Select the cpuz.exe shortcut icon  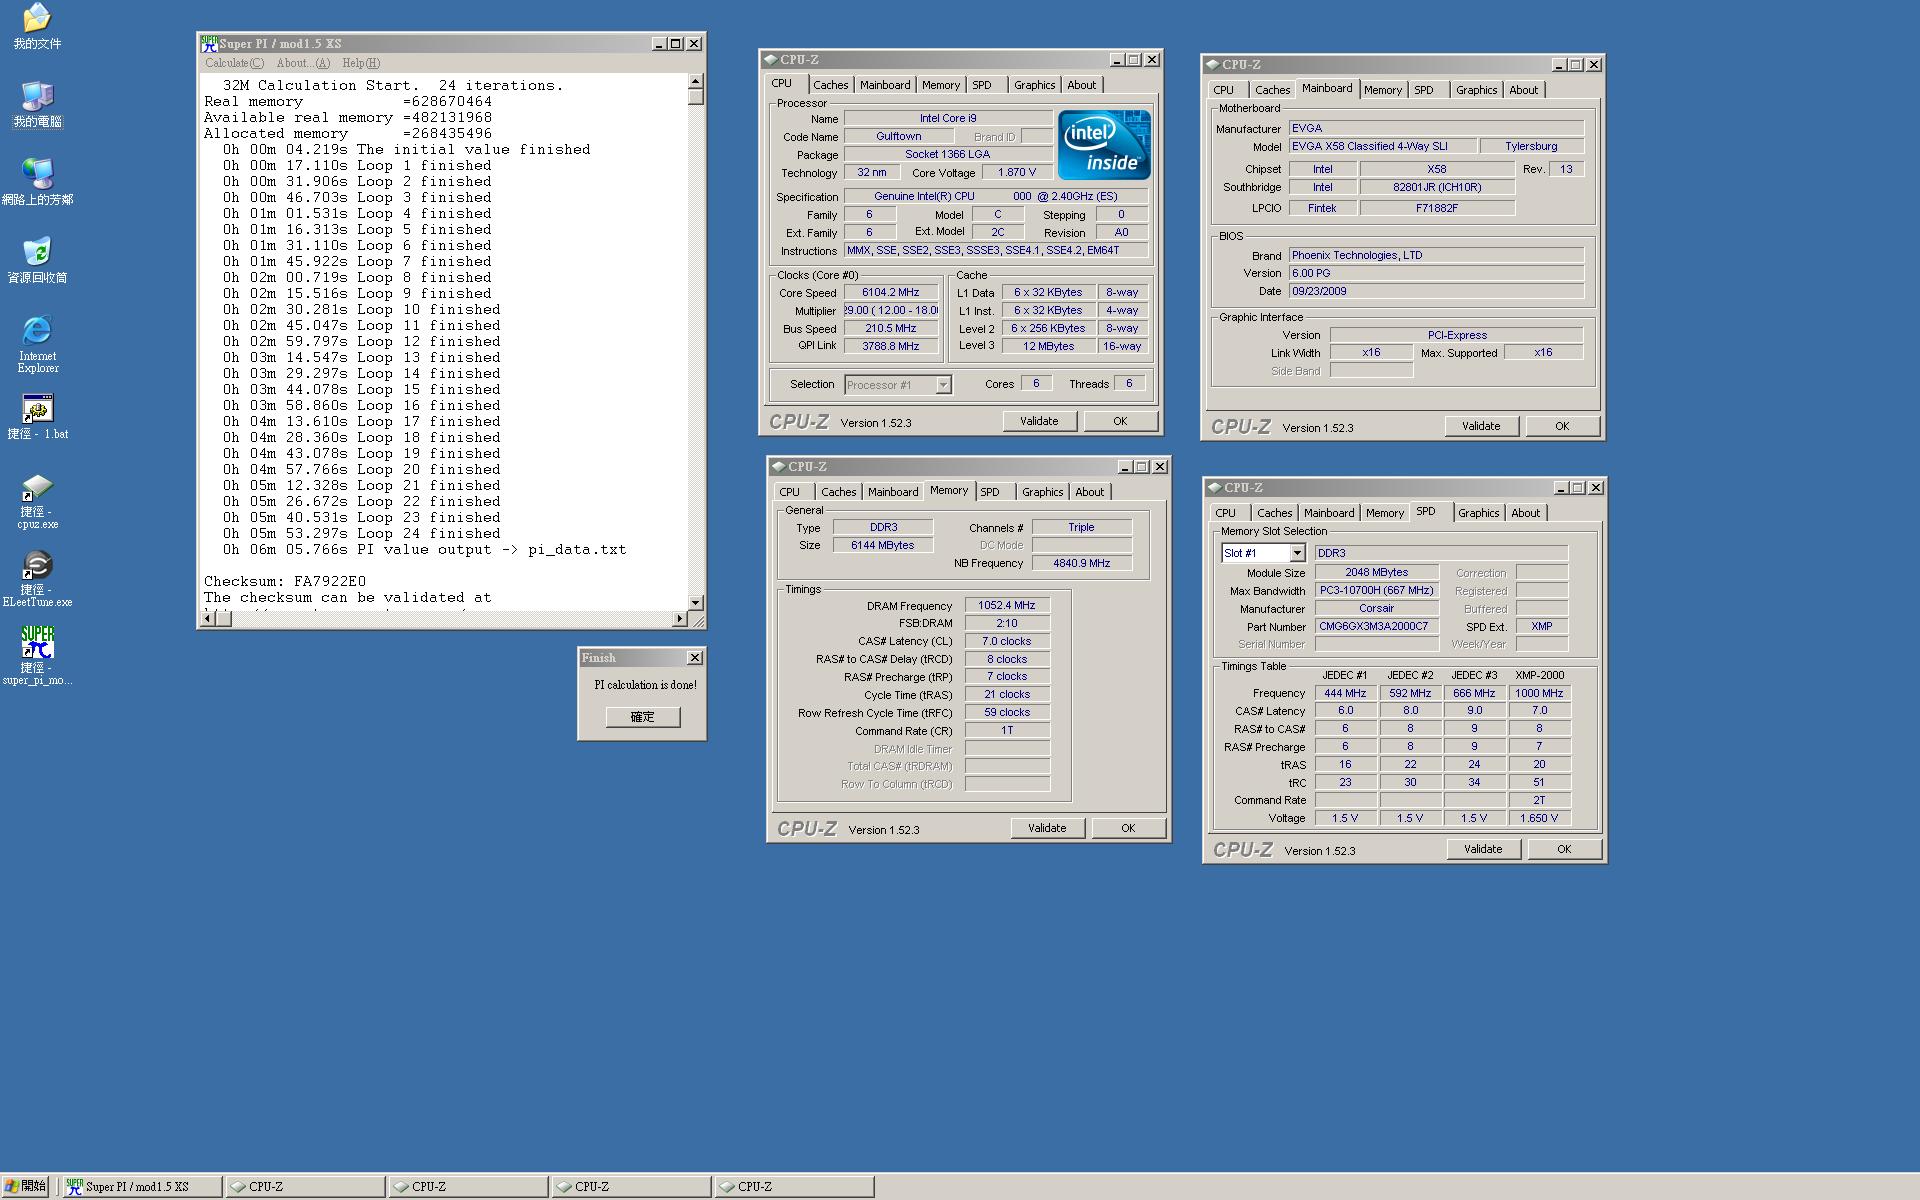click(x=37, y=501)
